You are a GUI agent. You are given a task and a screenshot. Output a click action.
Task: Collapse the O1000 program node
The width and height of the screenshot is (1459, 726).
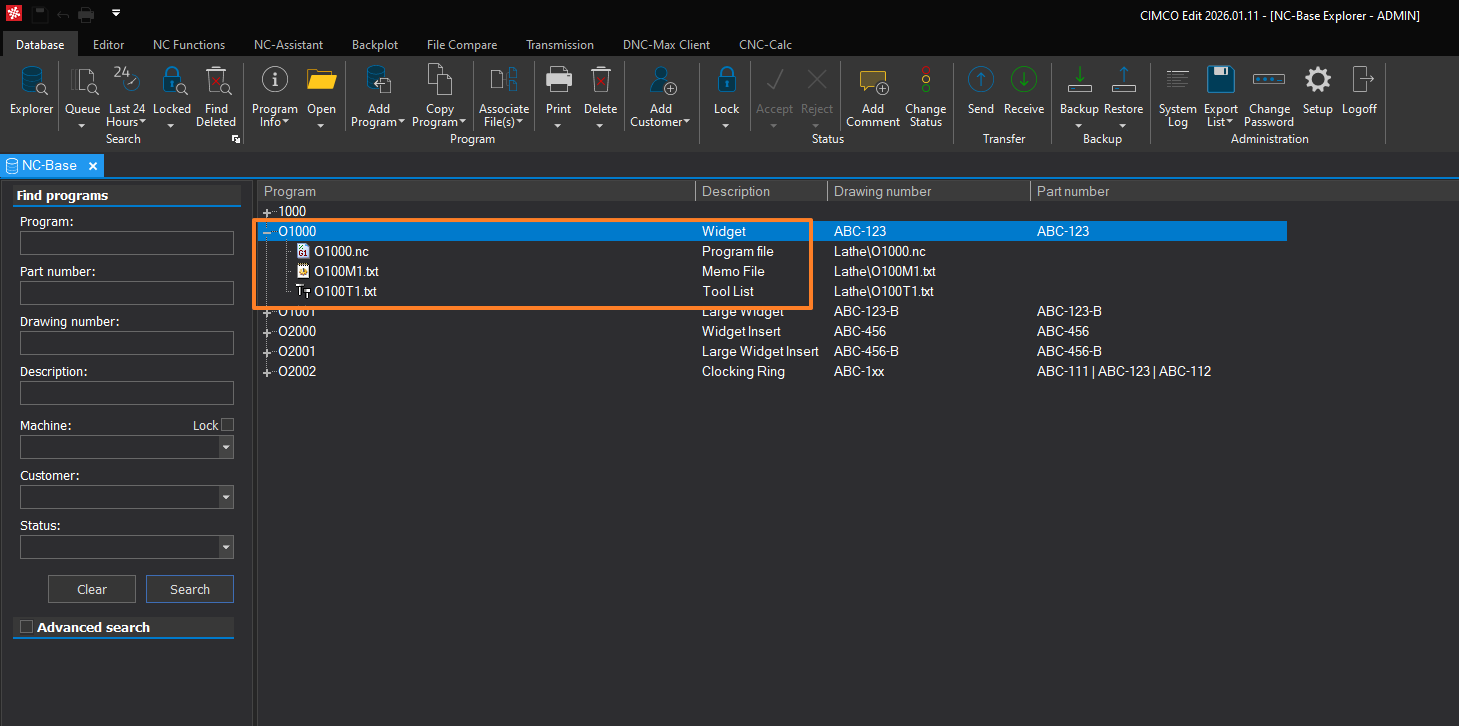267,232
